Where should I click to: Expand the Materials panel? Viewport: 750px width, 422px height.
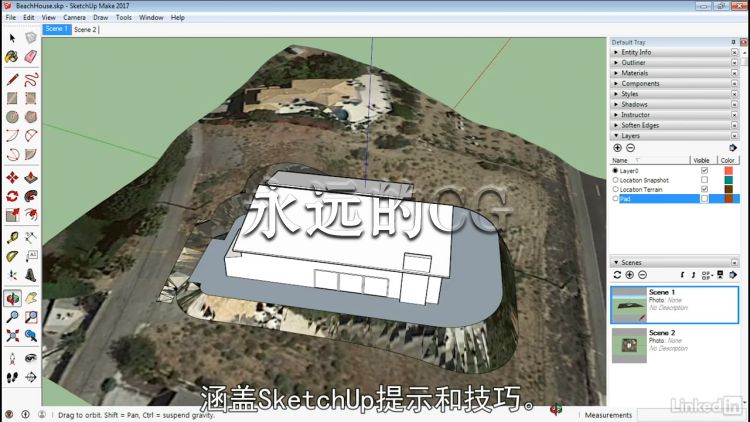[674, 73]
